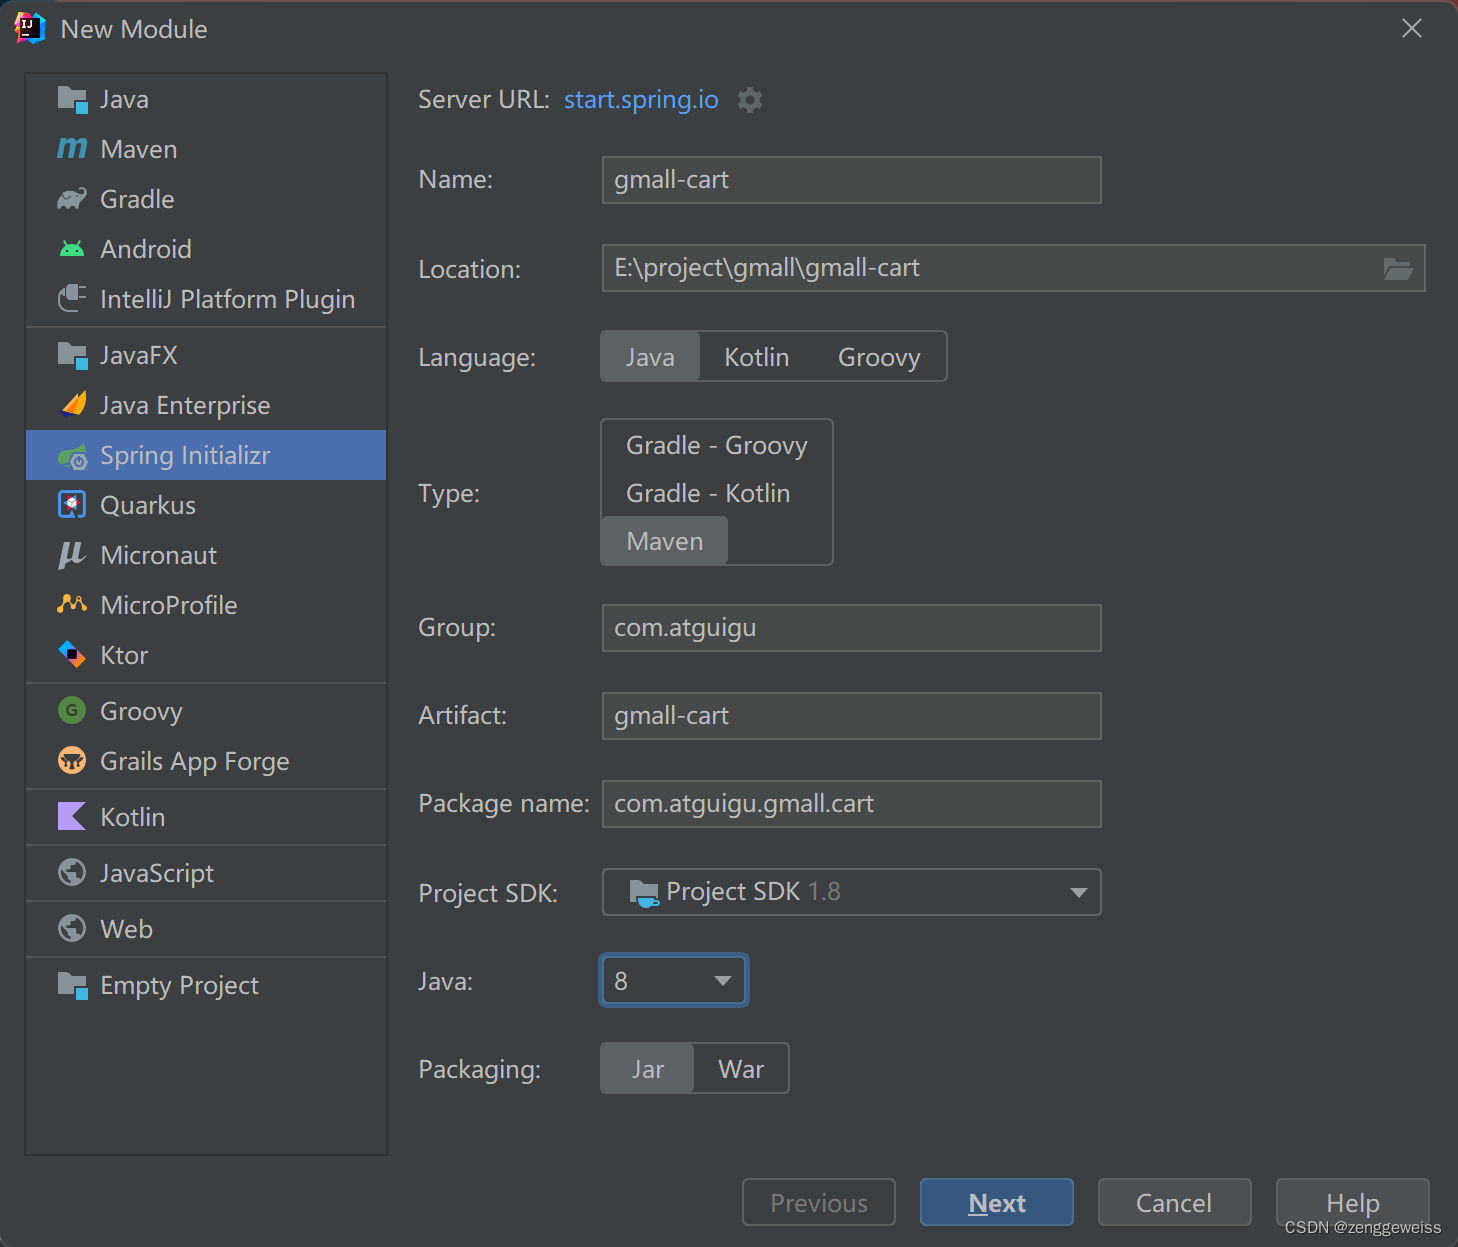The image size is (1458, 1247).
Task: Click the Next button
Action: [x=997, y=1202]
